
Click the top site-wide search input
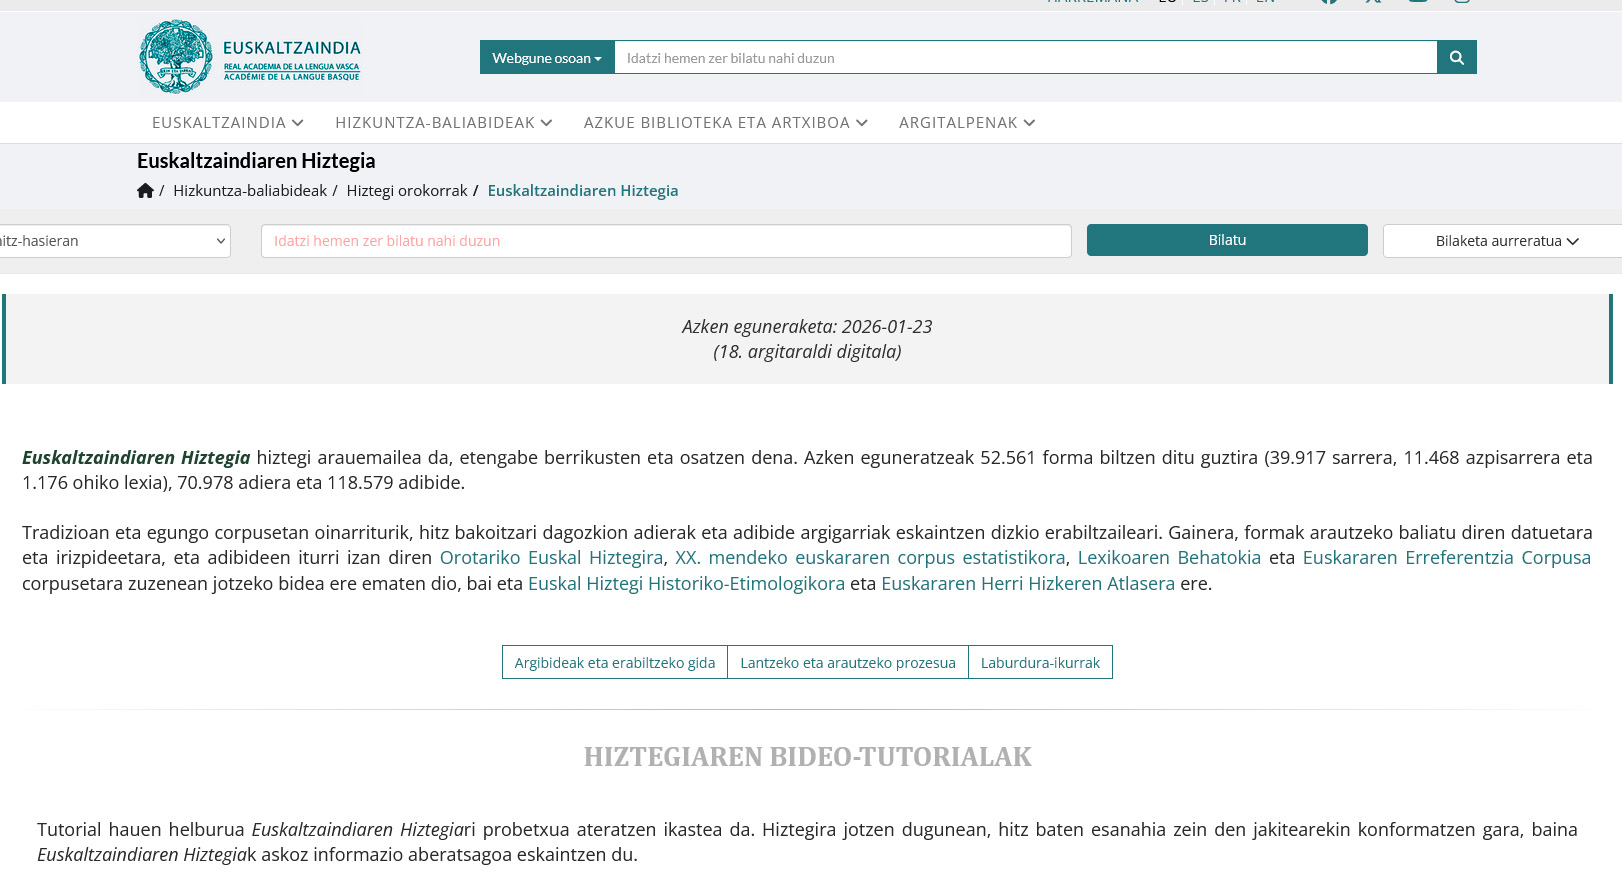click(x=1024, y=58)
